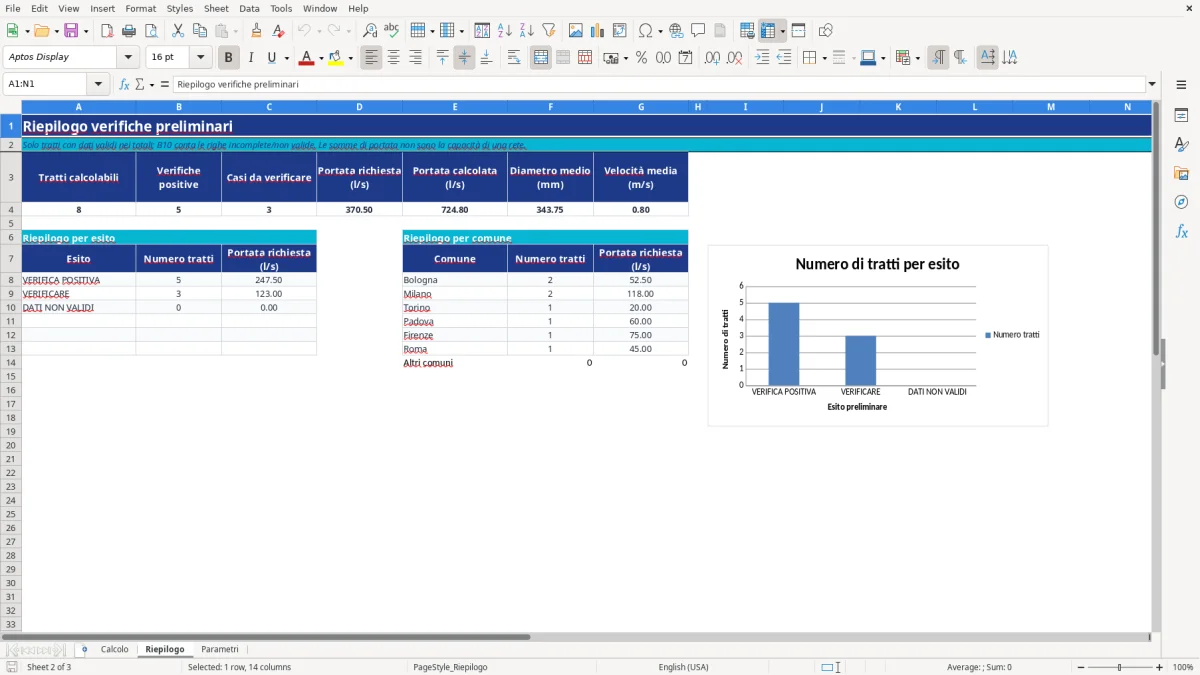Open the Background Color dropdown arrow
The width and height of the screenshot is (1200, 675).
350,58
